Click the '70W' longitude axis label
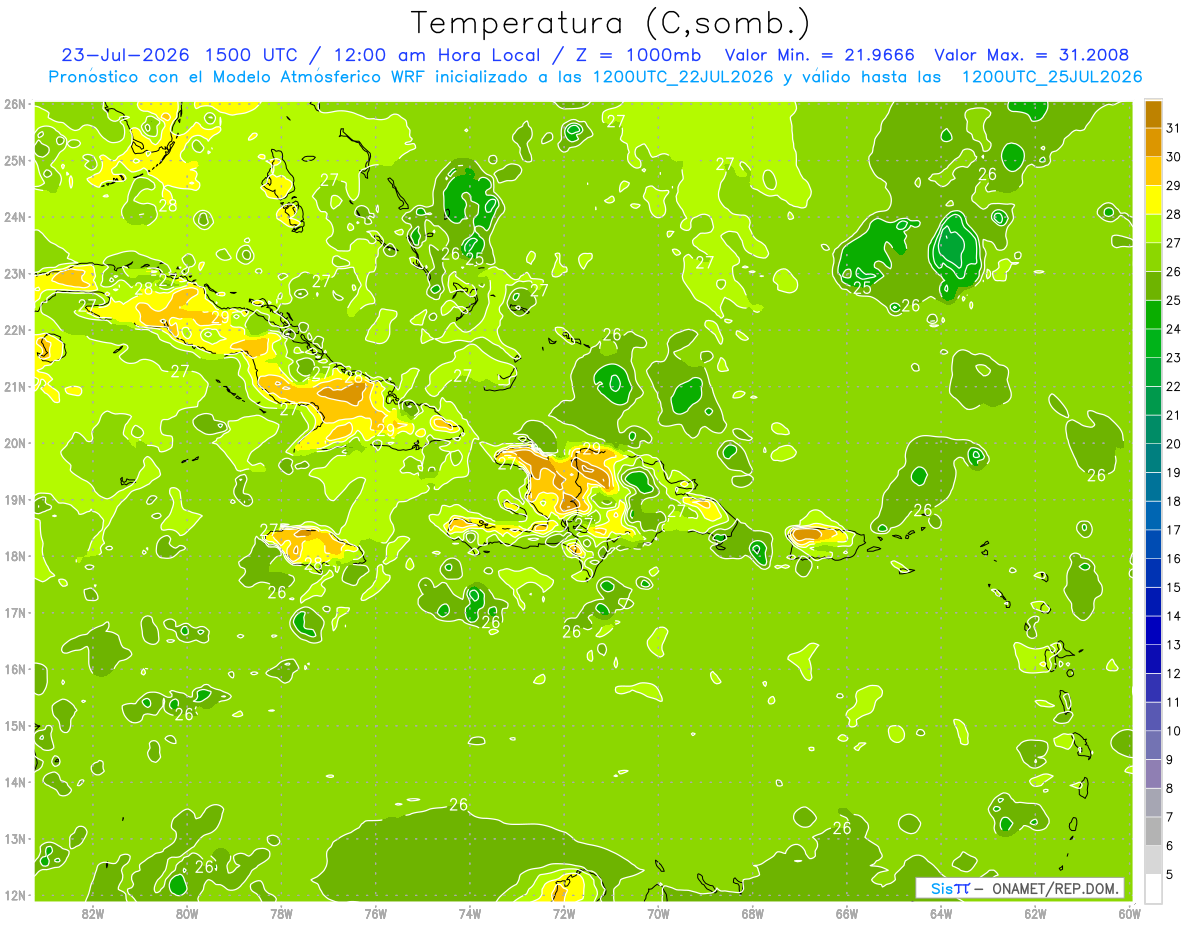 pos(658,913)
